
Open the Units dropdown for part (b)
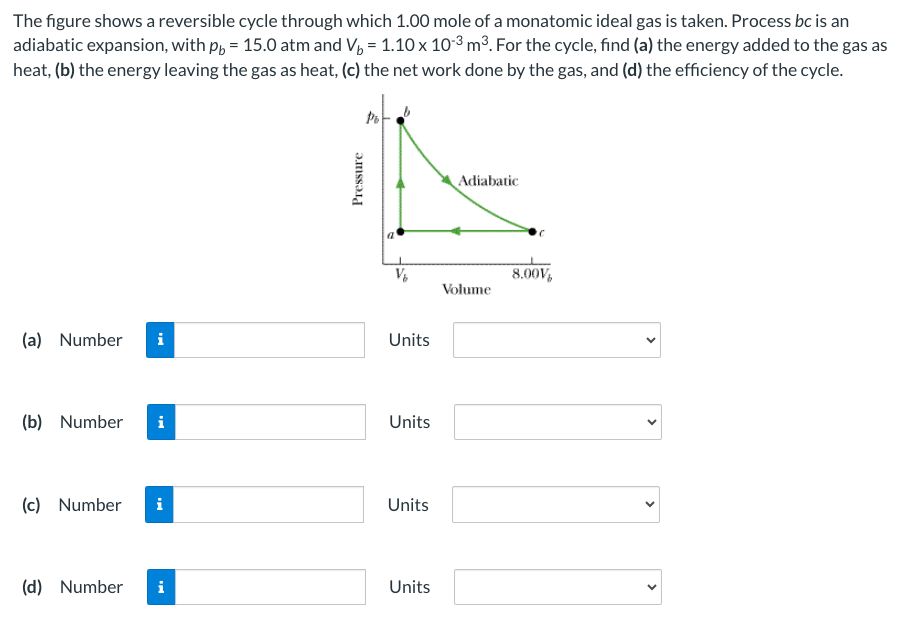coord(556,422)
